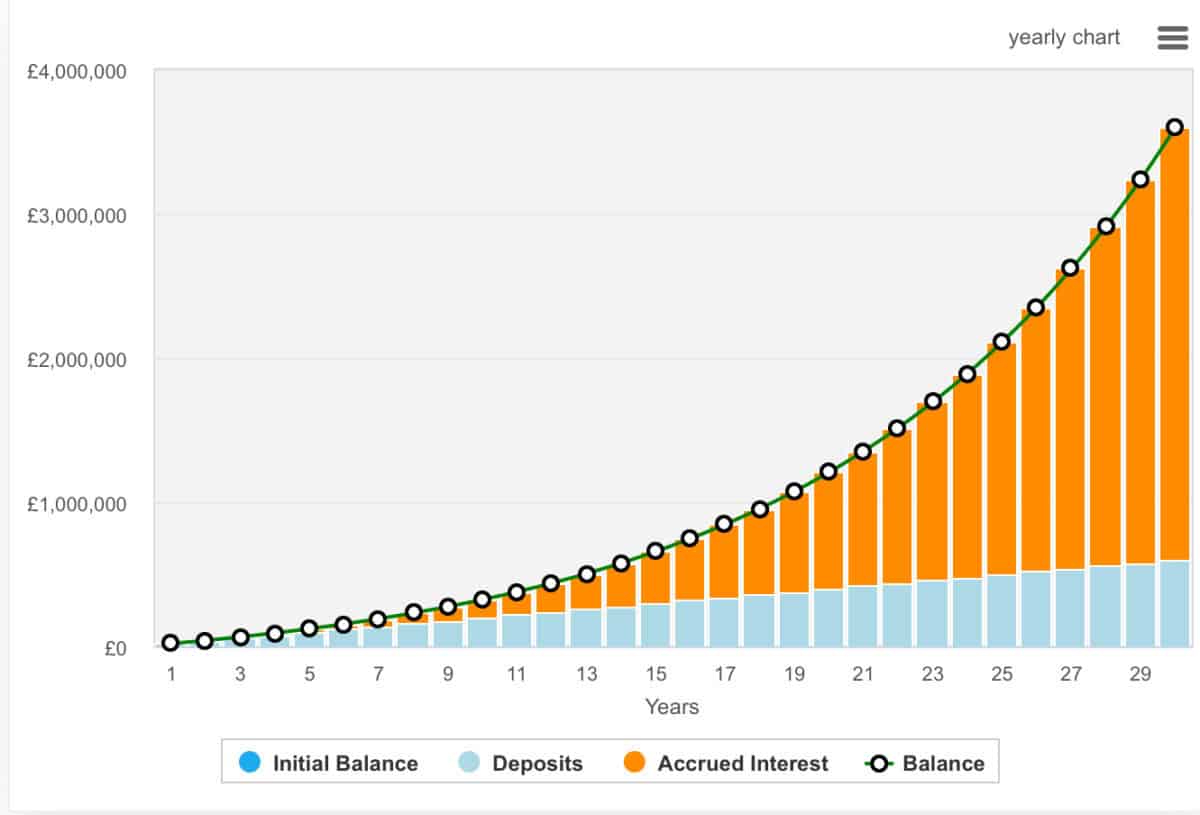Open the chart hamburger menu
Viewport: 1200px width, 815px height.
click(1171, 38)
